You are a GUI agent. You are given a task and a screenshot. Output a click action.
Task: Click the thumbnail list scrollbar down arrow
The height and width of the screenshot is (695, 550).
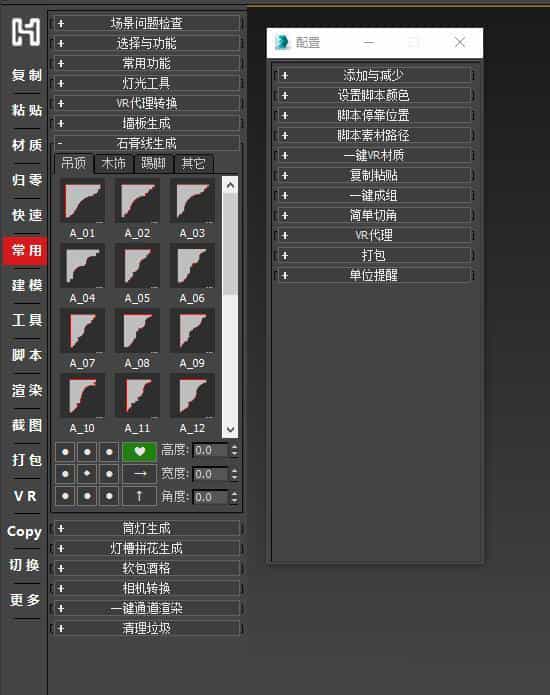[230, 429]
